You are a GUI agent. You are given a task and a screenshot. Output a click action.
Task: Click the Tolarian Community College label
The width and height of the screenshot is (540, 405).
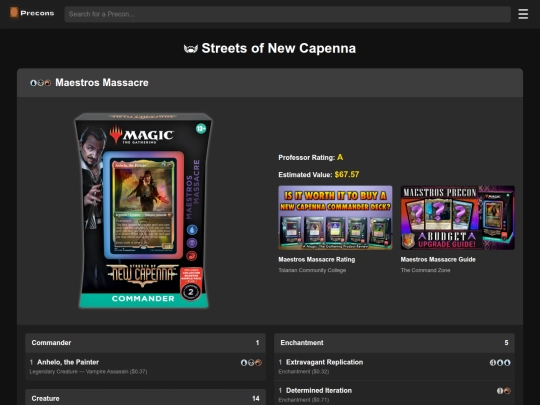click(x=312, y=270)
